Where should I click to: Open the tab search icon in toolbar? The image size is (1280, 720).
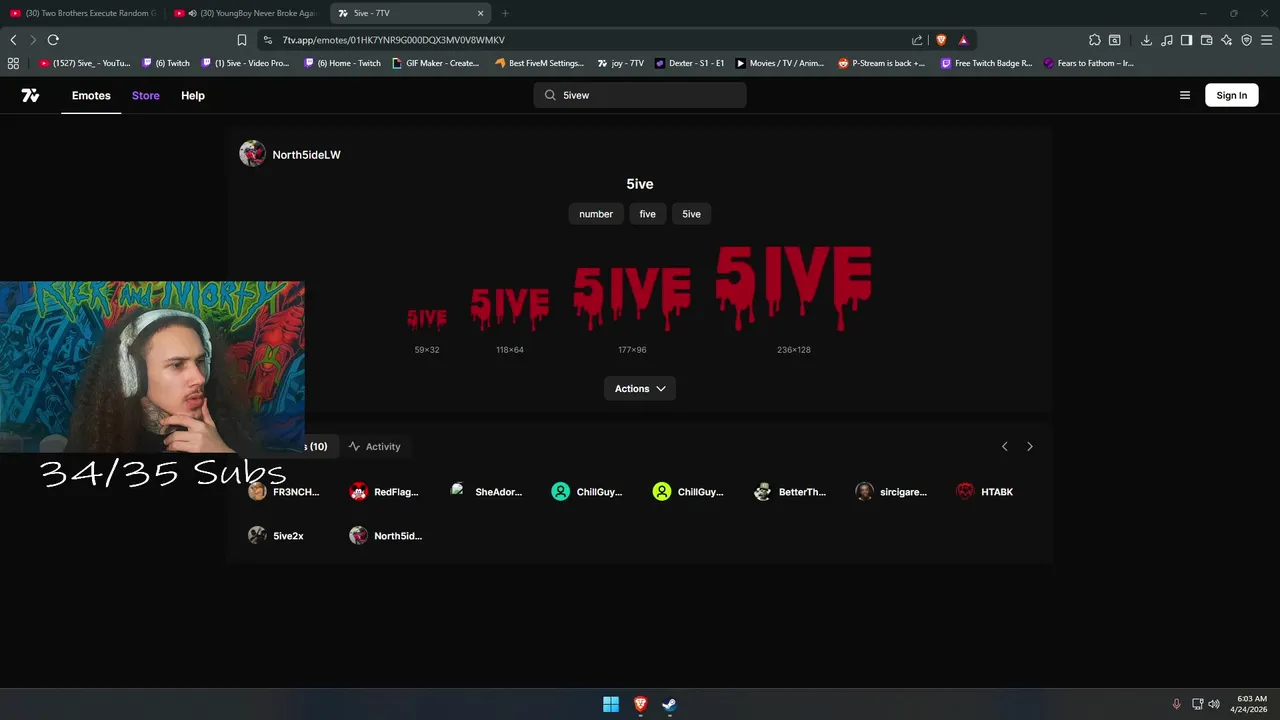point(1115,40)
